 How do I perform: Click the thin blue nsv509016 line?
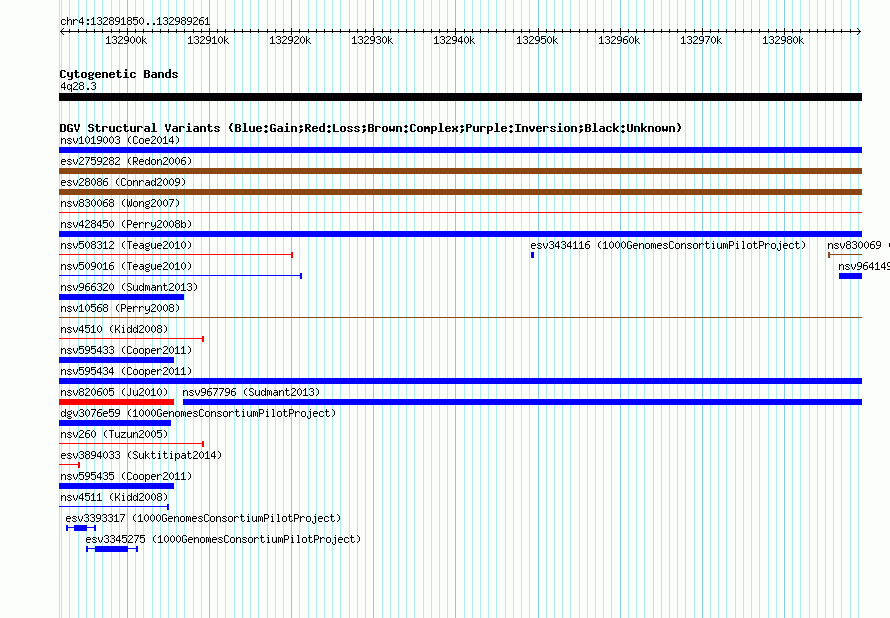180,276
